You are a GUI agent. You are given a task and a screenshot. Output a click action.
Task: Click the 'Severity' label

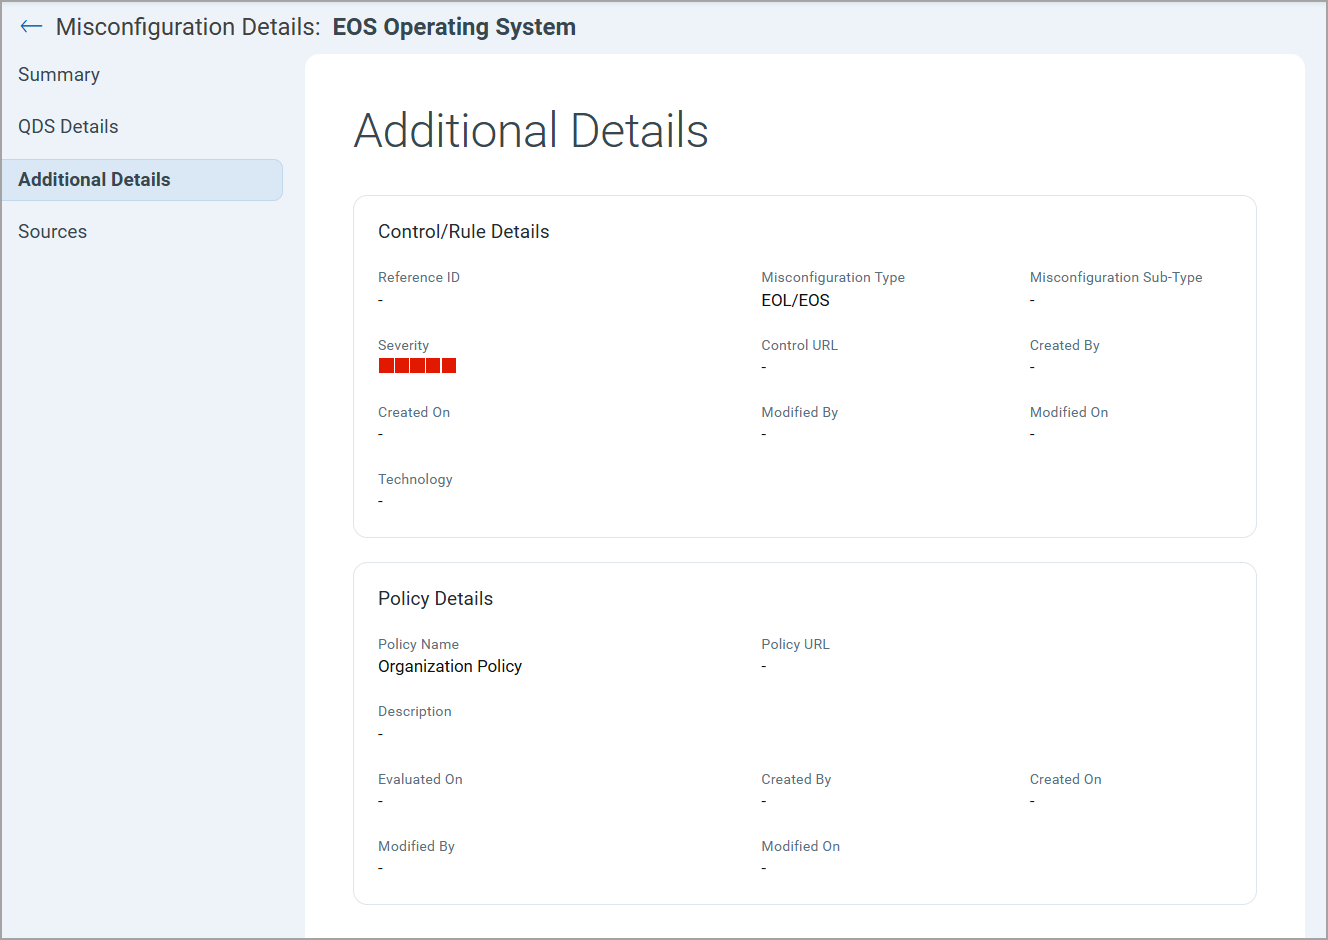[x=403, y=345]
